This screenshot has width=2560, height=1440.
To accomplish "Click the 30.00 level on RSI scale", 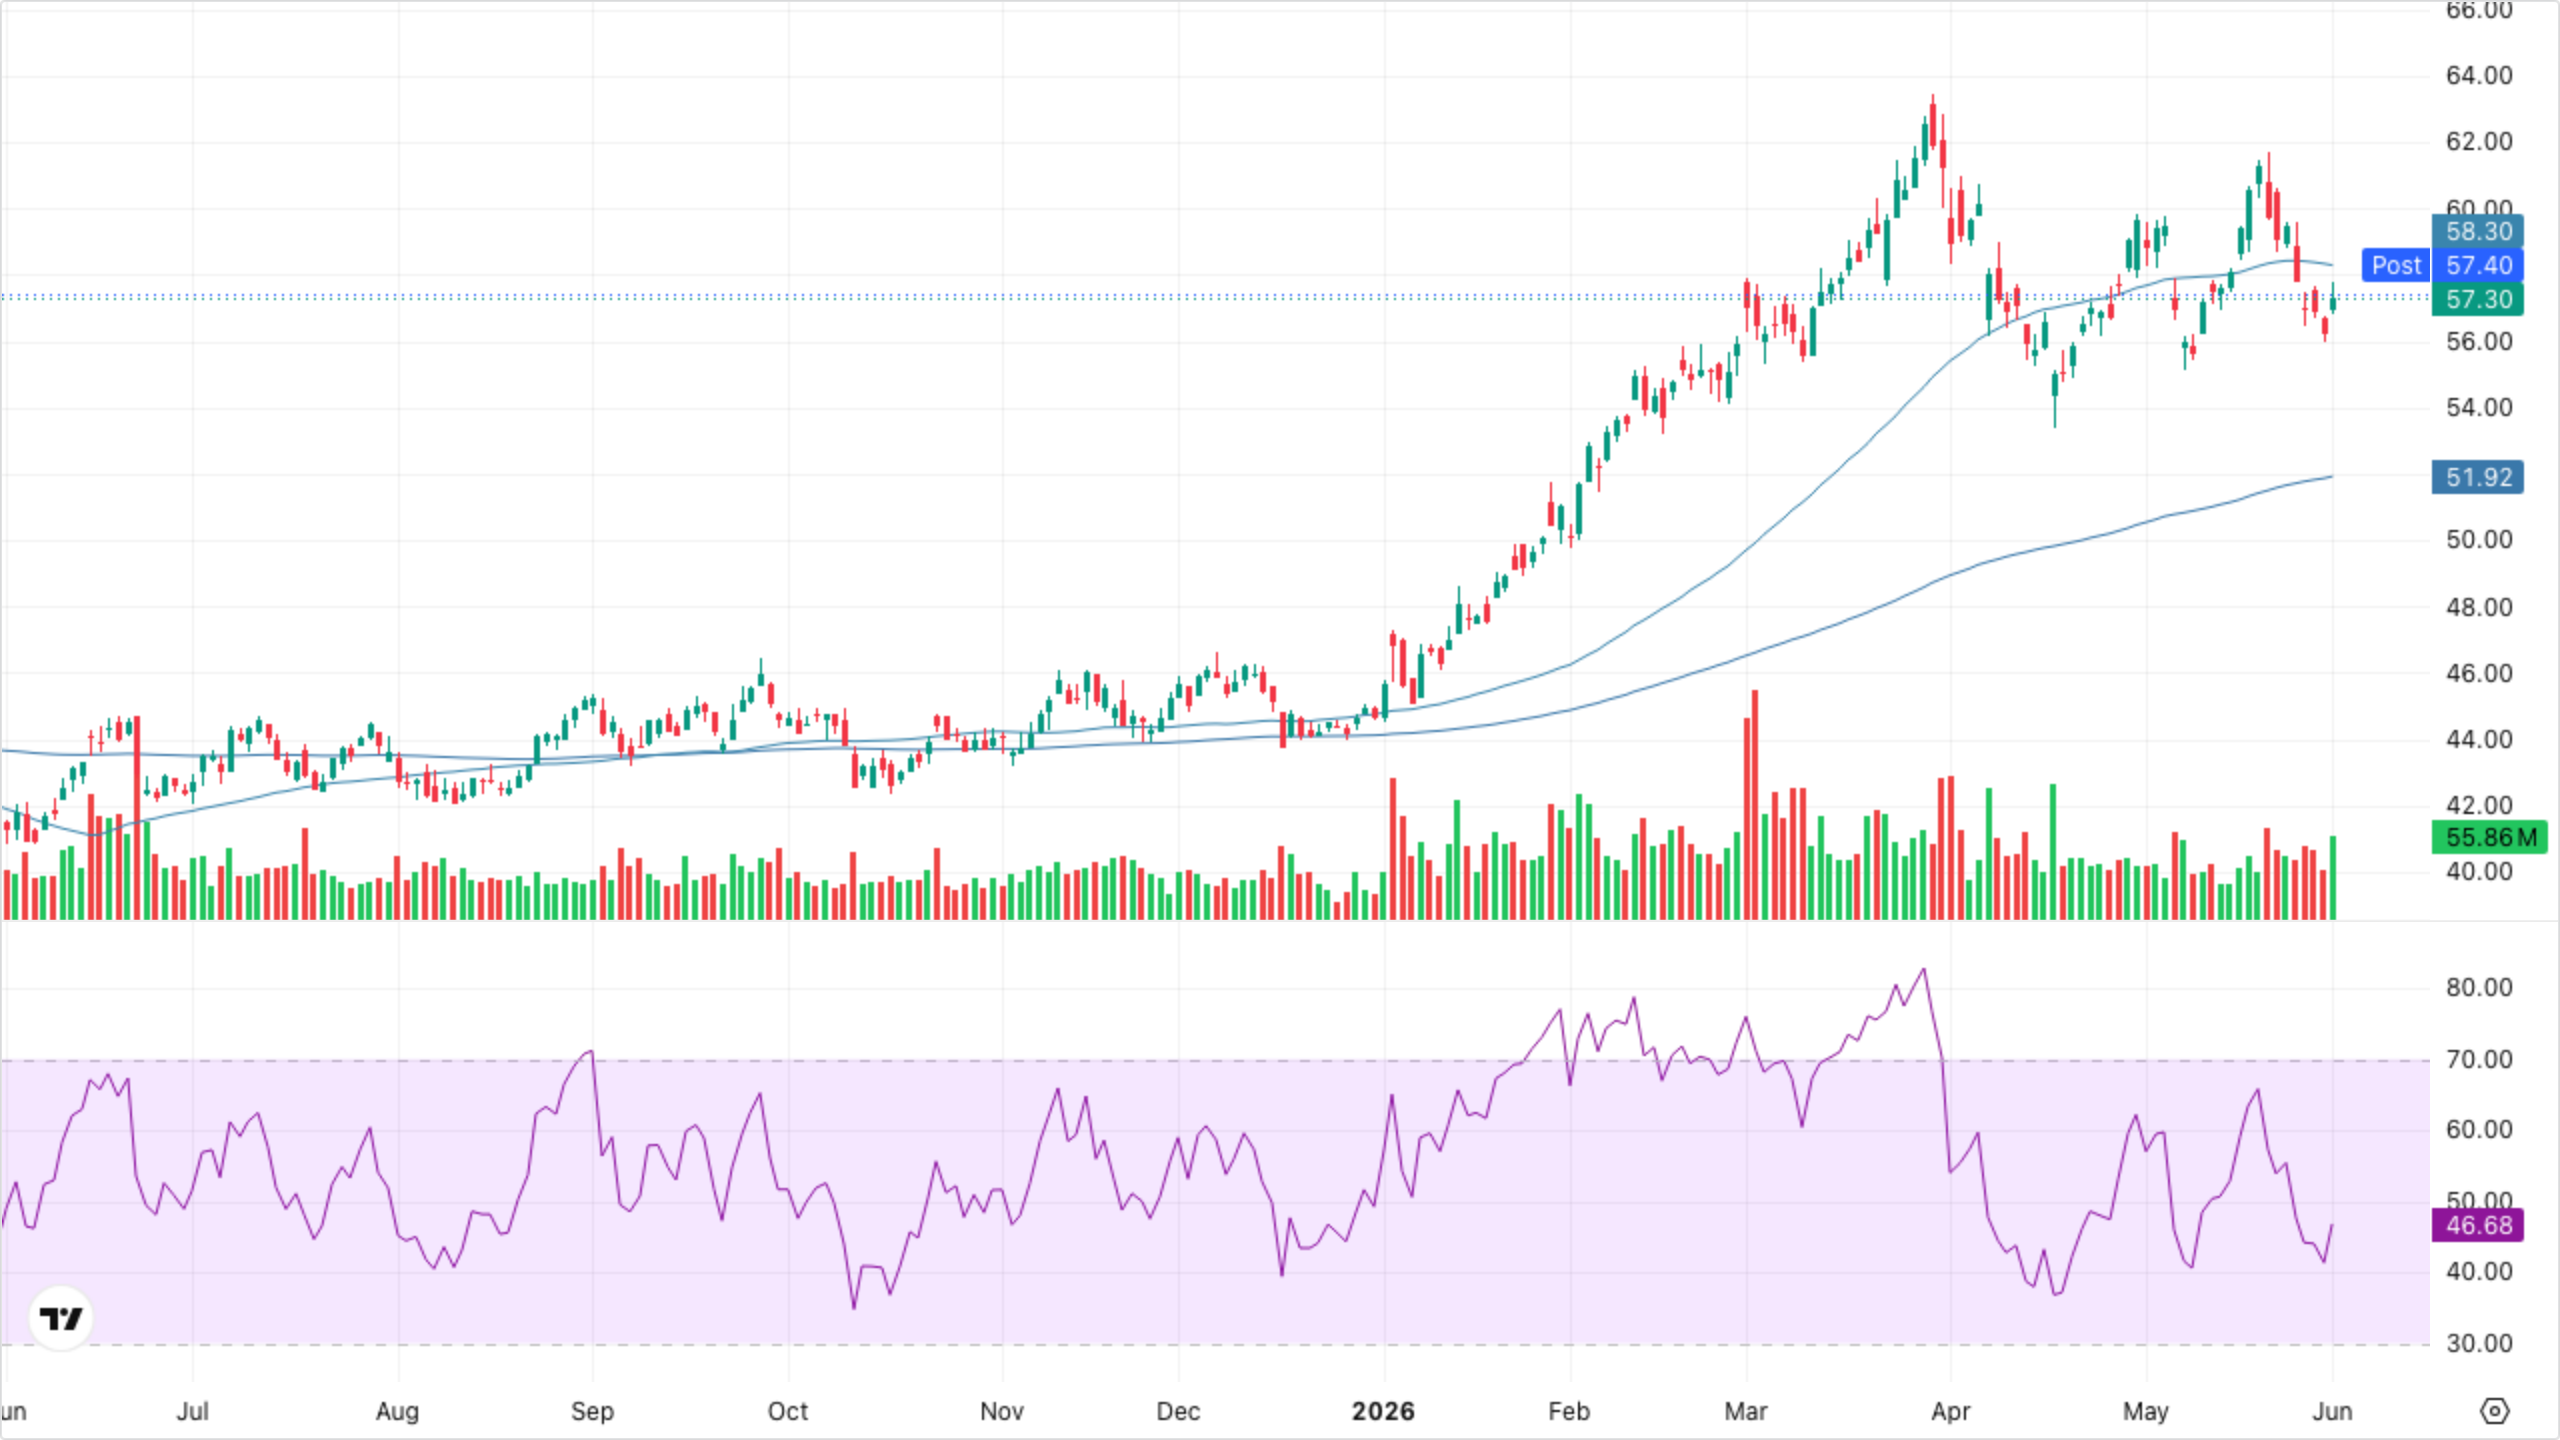I will [x=2479, y=1343].
